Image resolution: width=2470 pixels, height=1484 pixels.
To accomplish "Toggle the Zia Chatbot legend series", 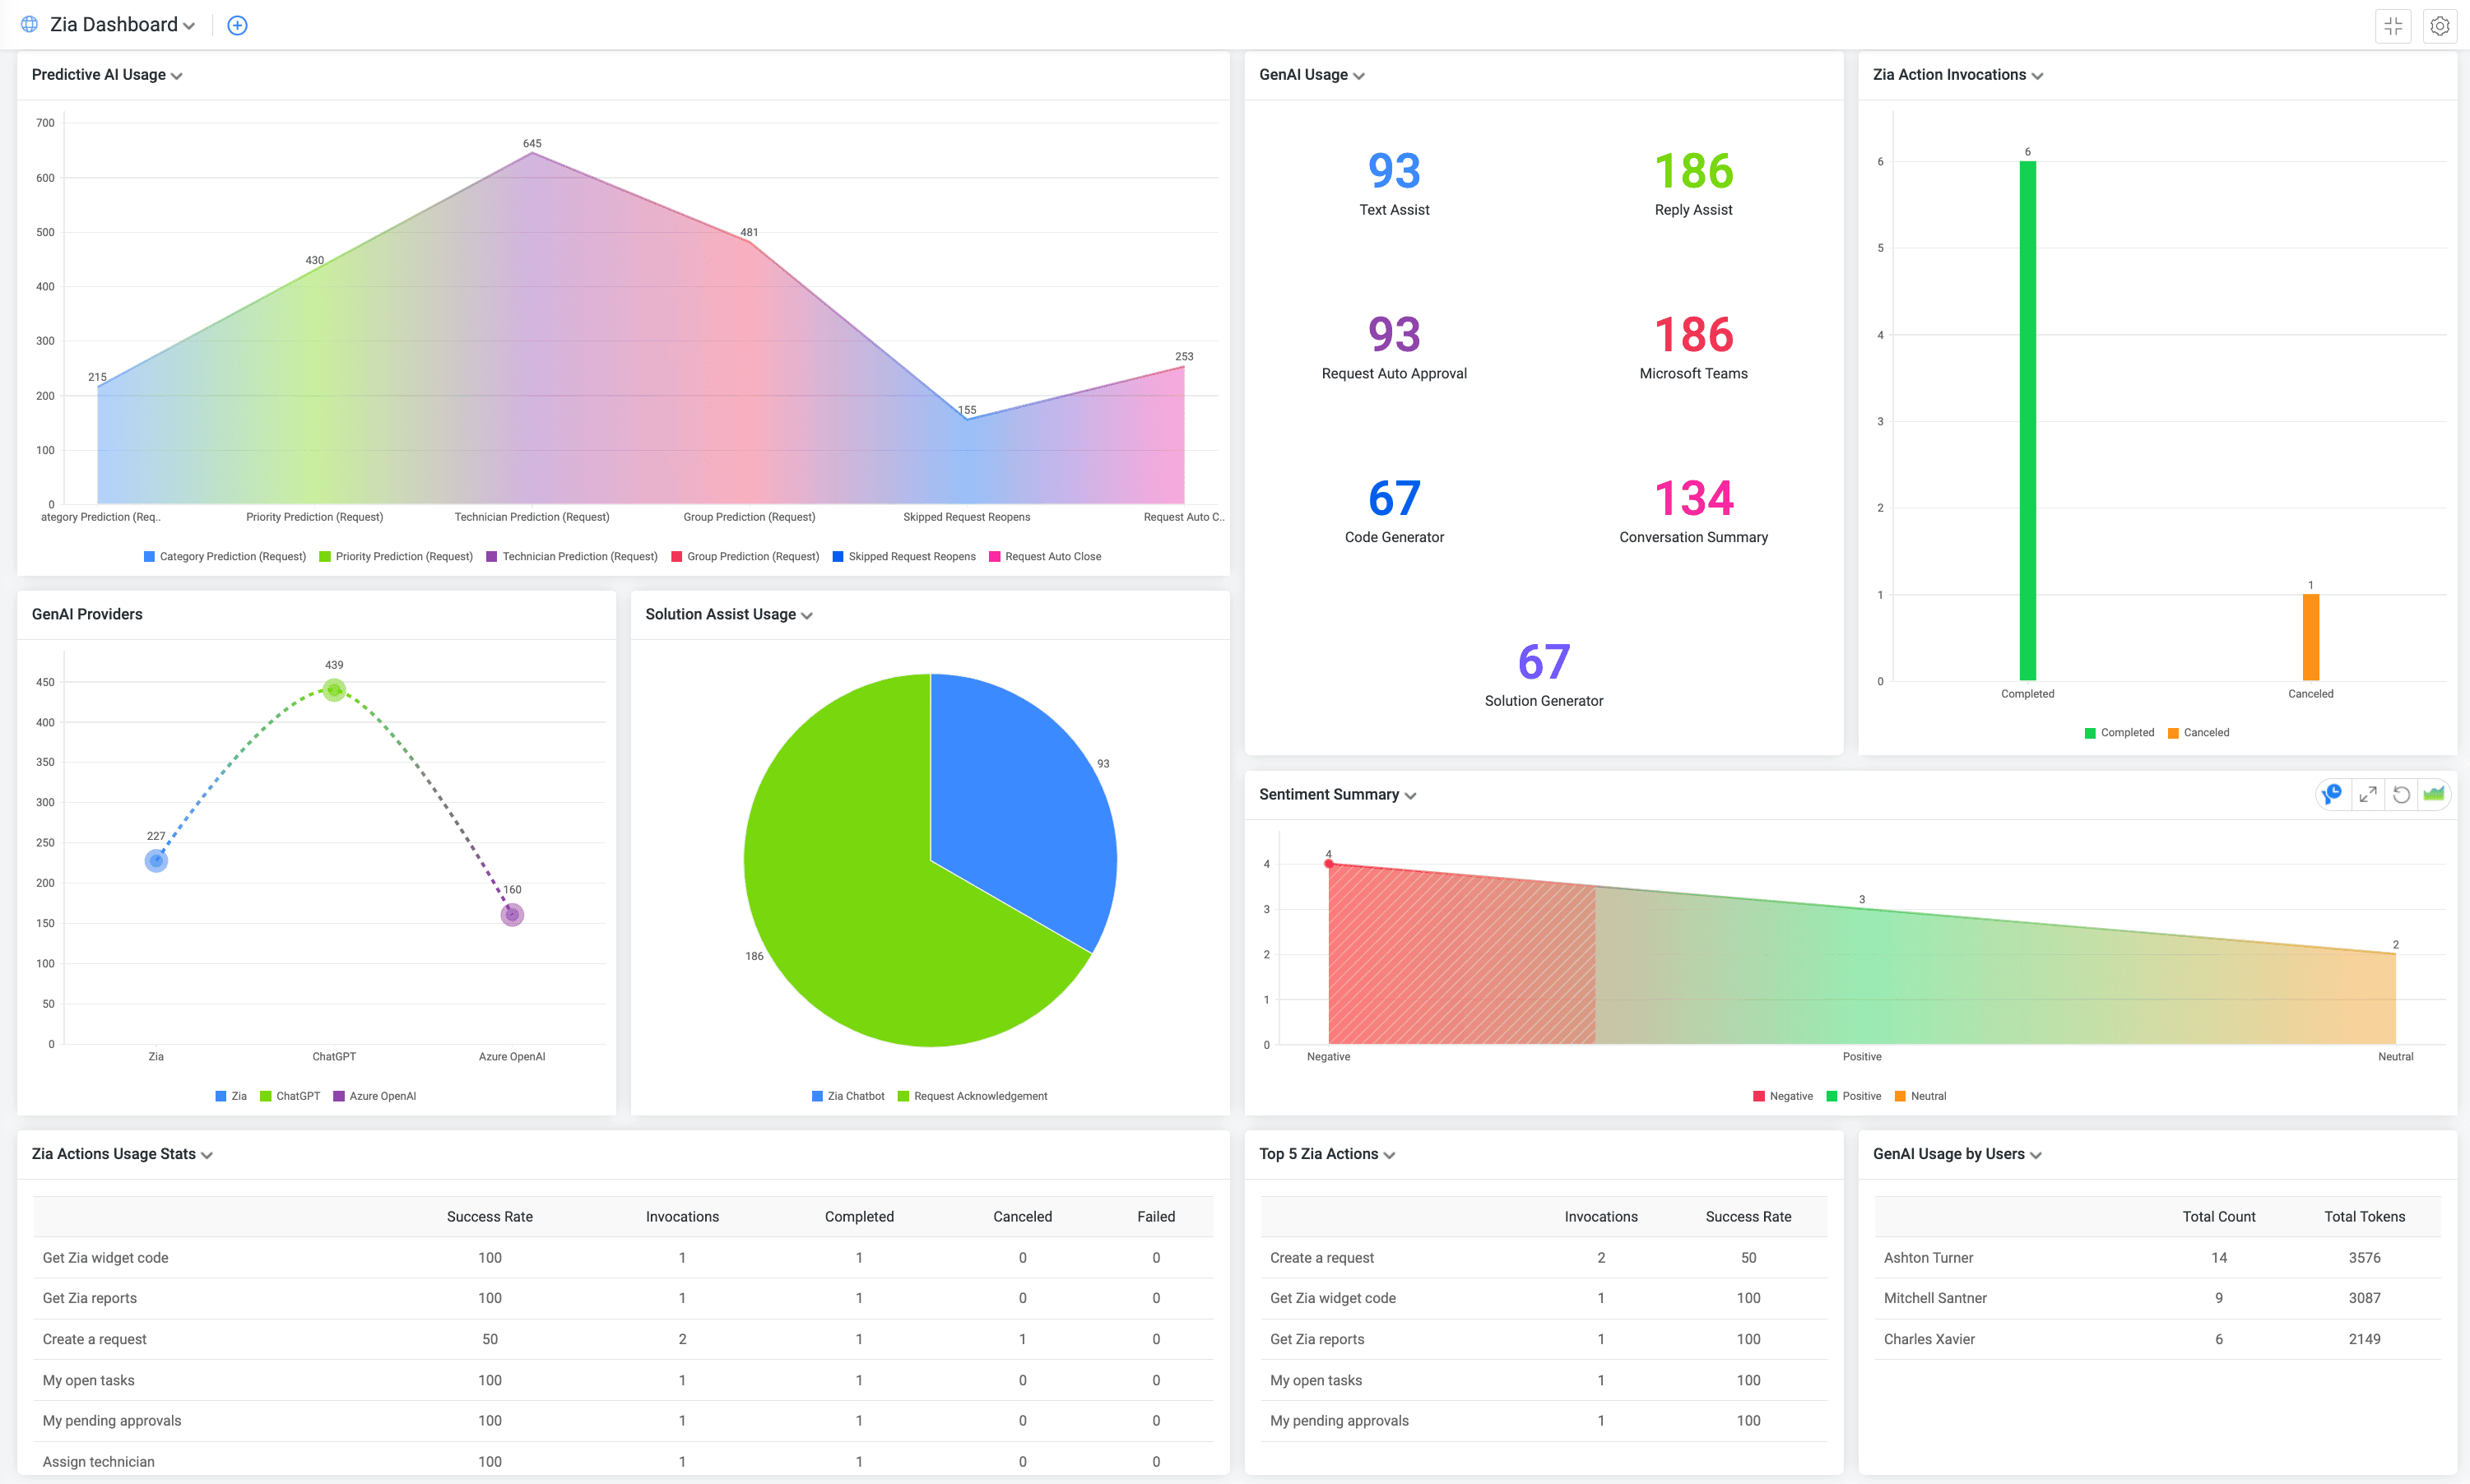I will pyautogui.click(x=848, y=1096).
